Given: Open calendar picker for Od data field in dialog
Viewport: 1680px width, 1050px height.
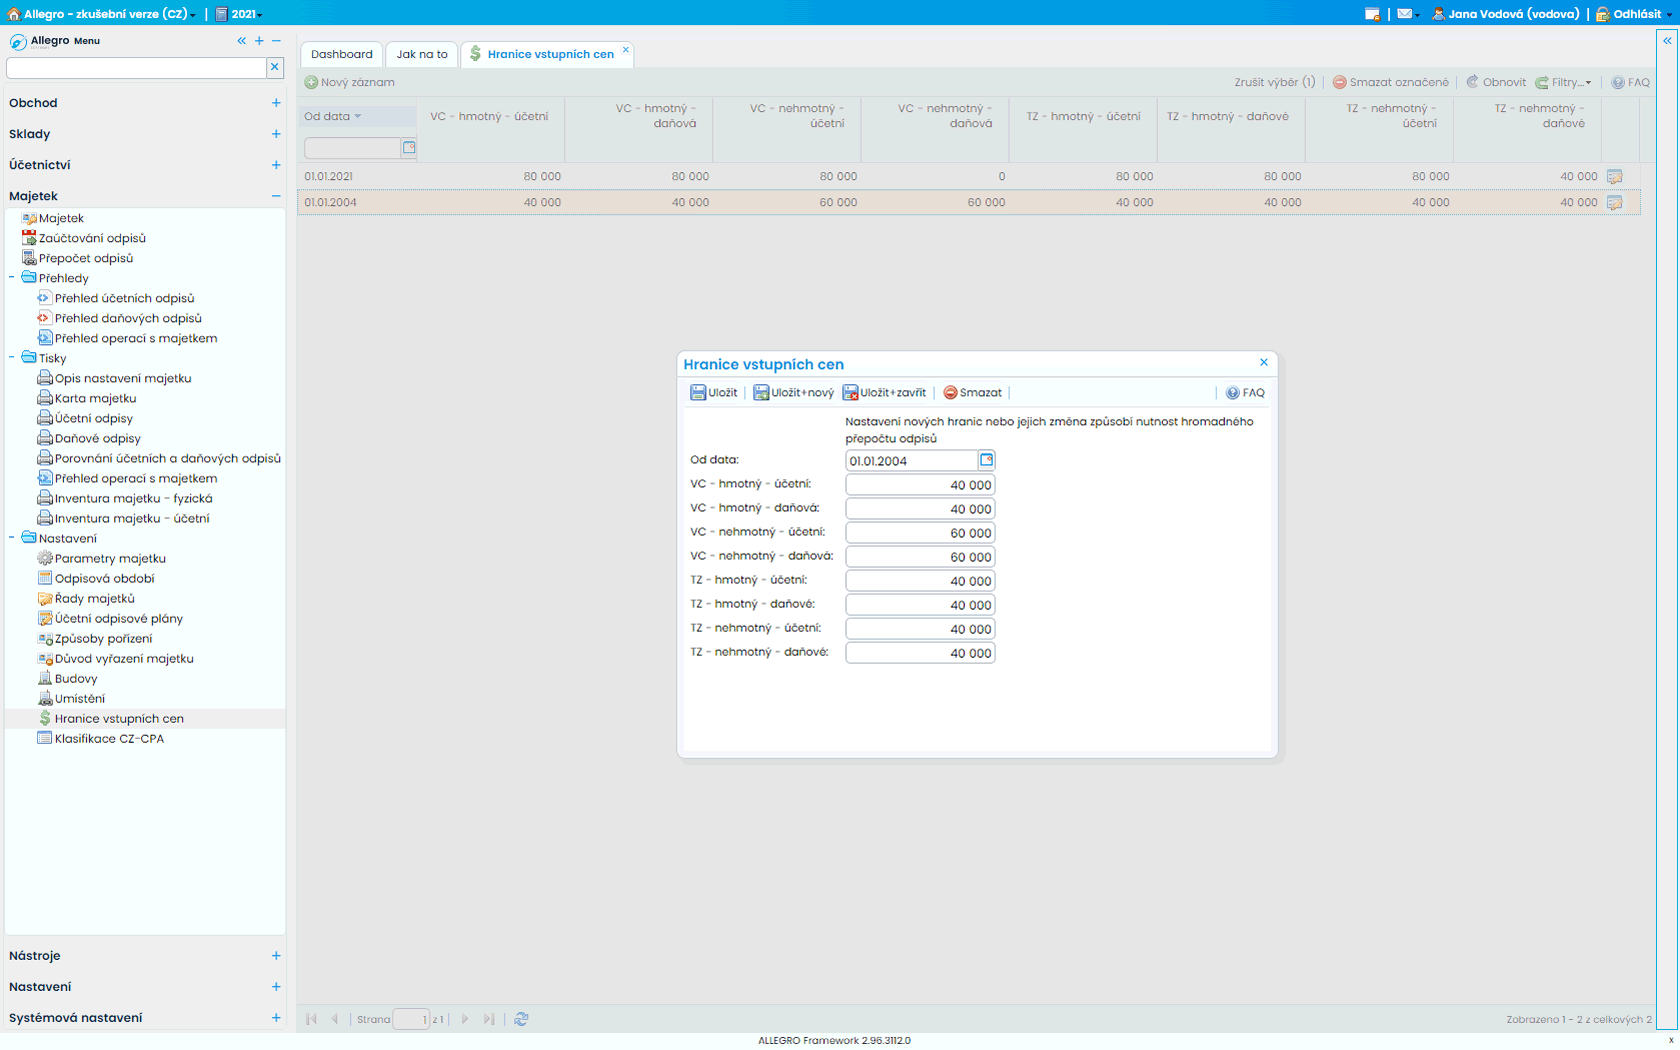Looking at the screenshot, I should [x=986, y=460].
